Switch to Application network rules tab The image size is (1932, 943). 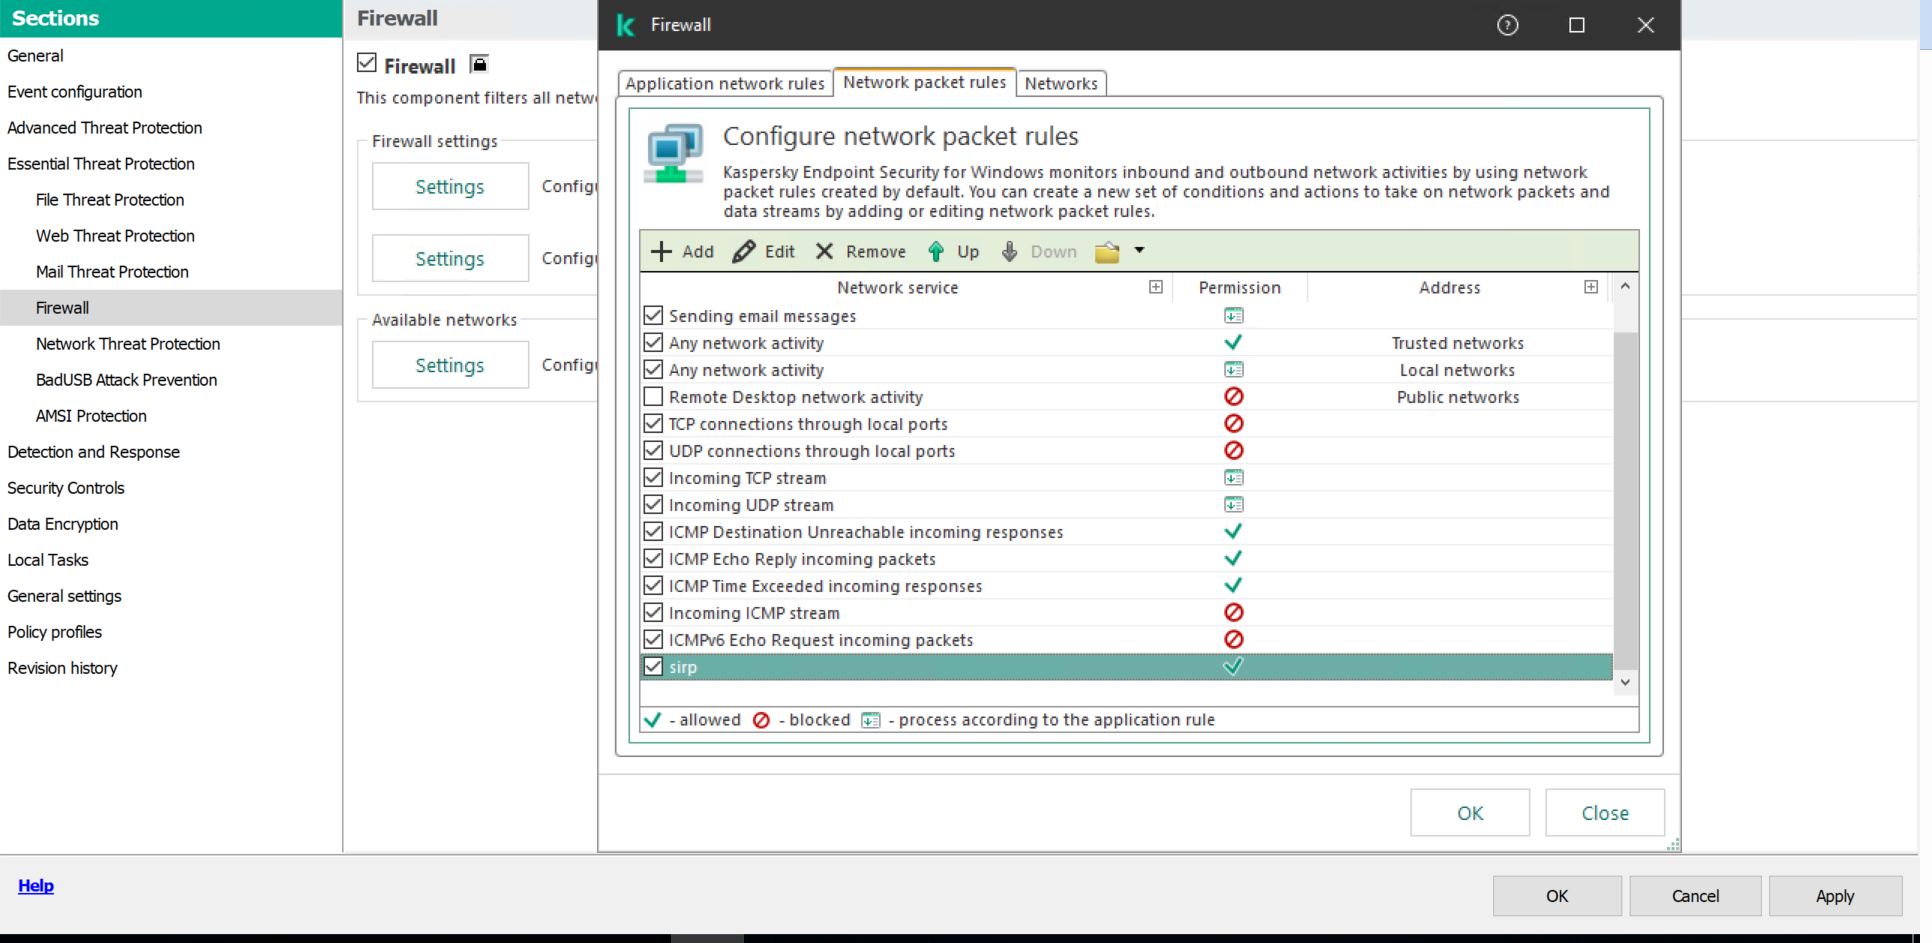click(725, 83)
